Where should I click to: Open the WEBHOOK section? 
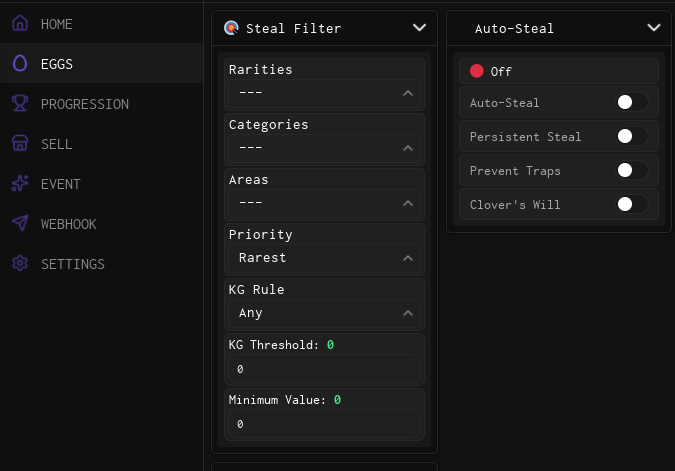102,223
